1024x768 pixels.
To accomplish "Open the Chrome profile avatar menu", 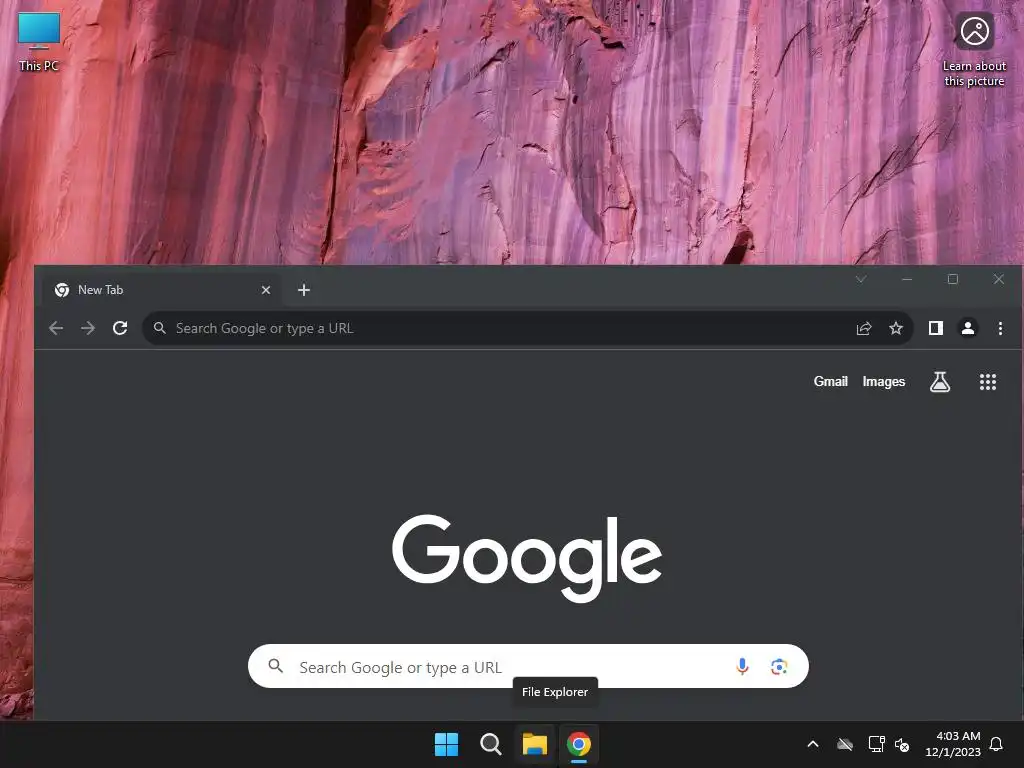I will point(968,328).
